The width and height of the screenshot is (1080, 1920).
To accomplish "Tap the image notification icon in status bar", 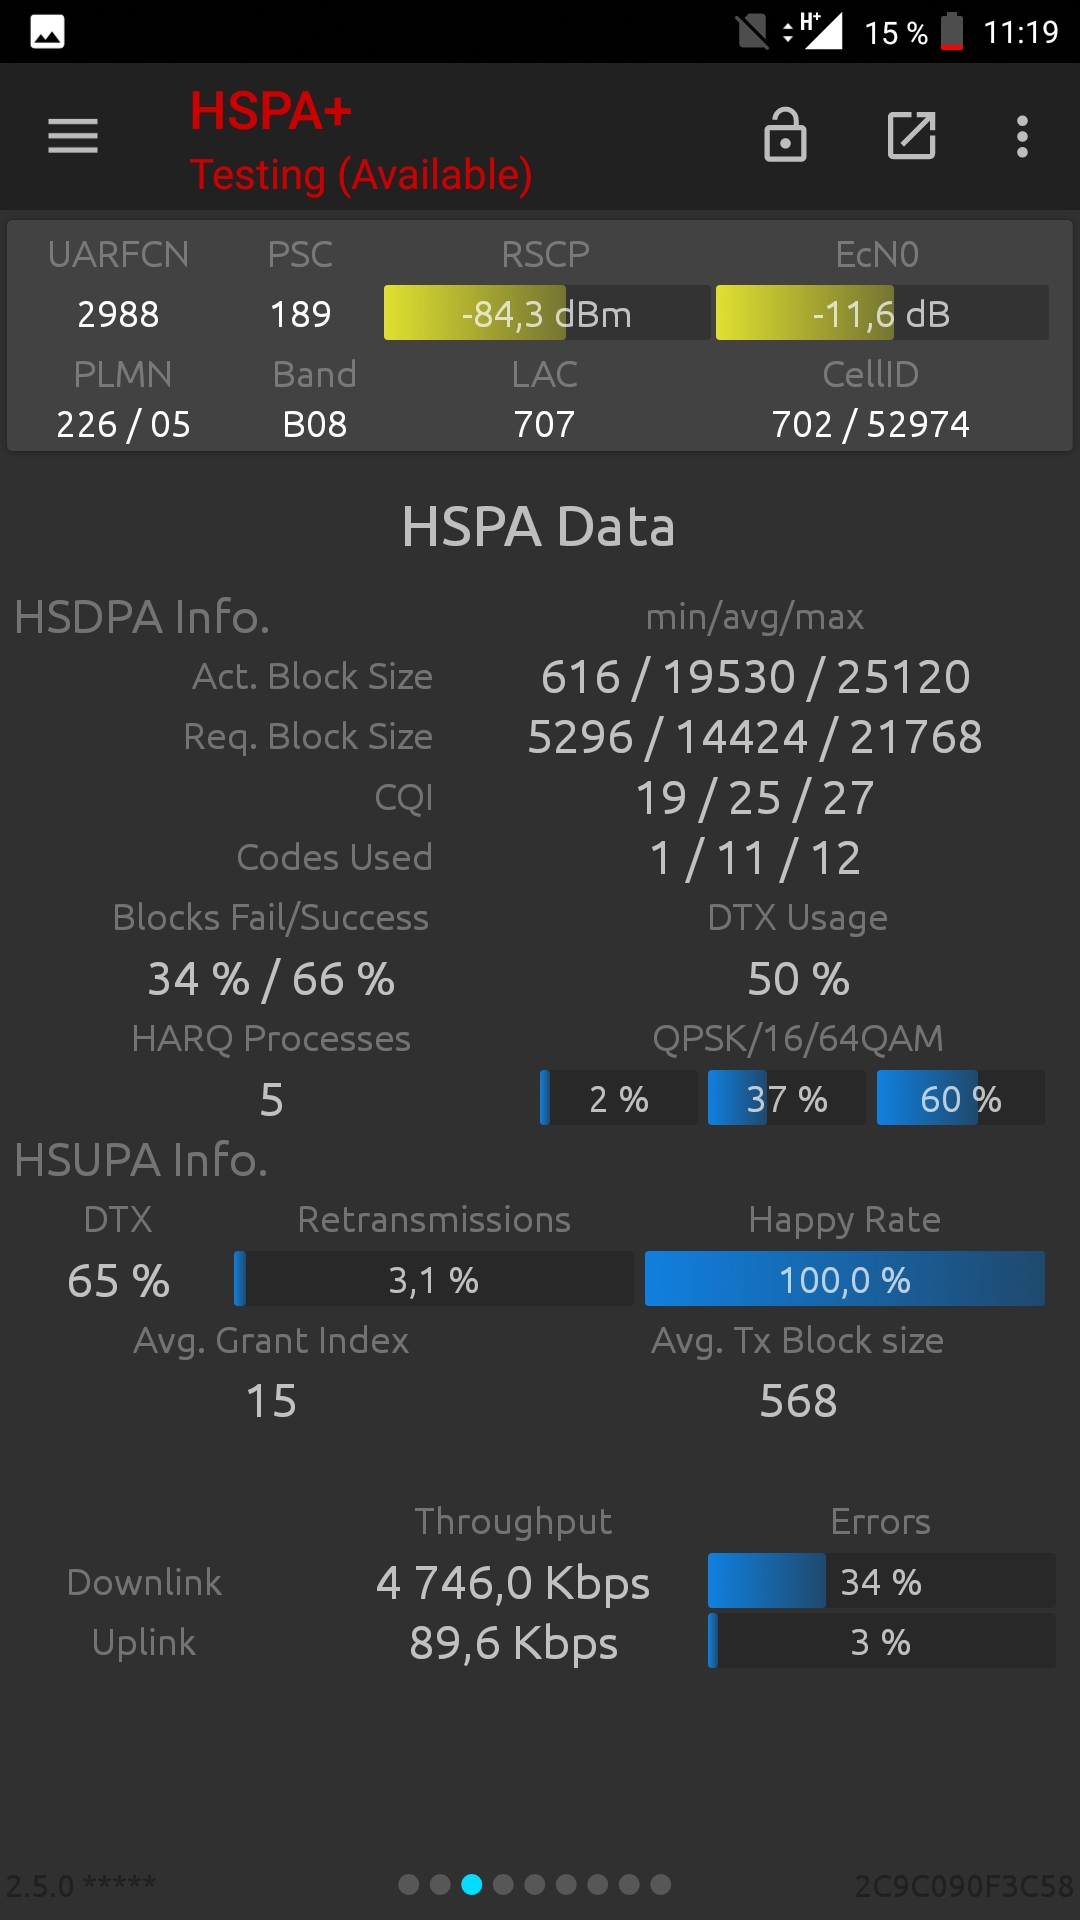I will tap(48, 32).
